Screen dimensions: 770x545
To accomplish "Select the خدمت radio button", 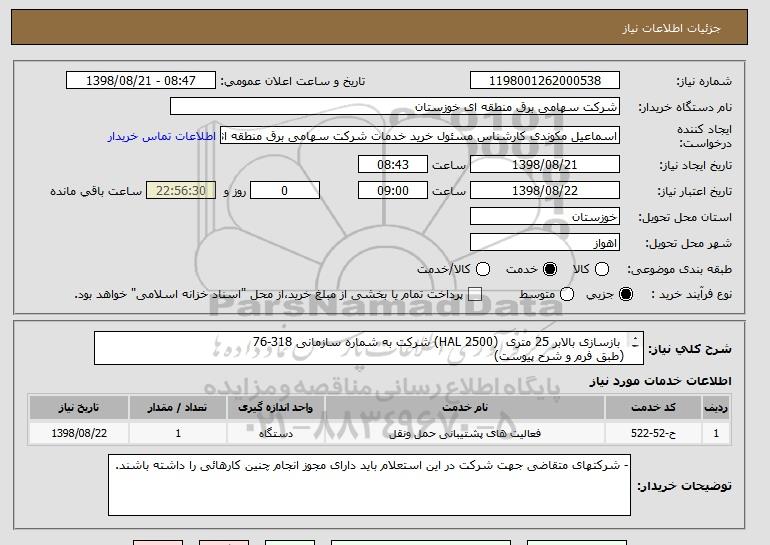I will coord(547,270).
